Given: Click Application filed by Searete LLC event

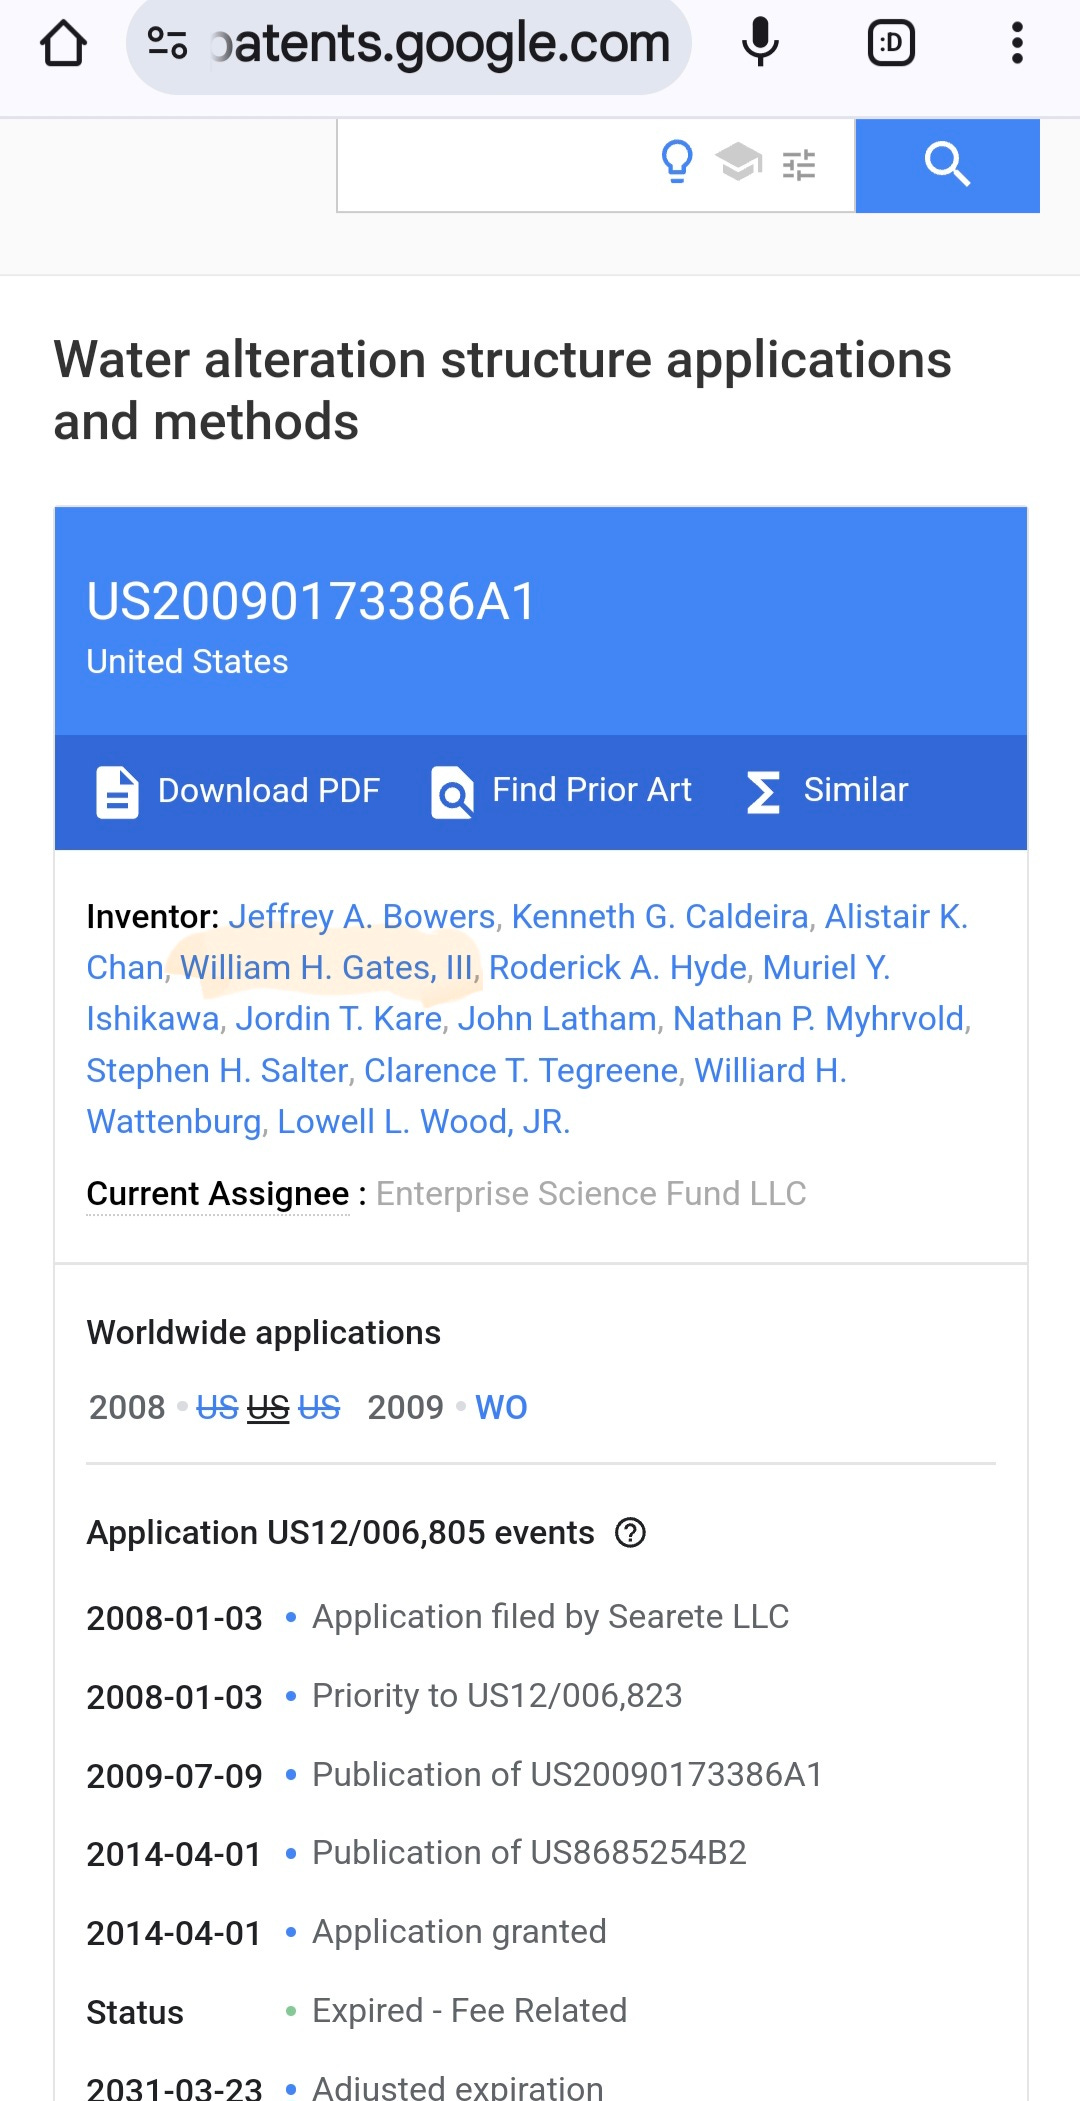Looking at the screenshot, I should click(550, 1616).
